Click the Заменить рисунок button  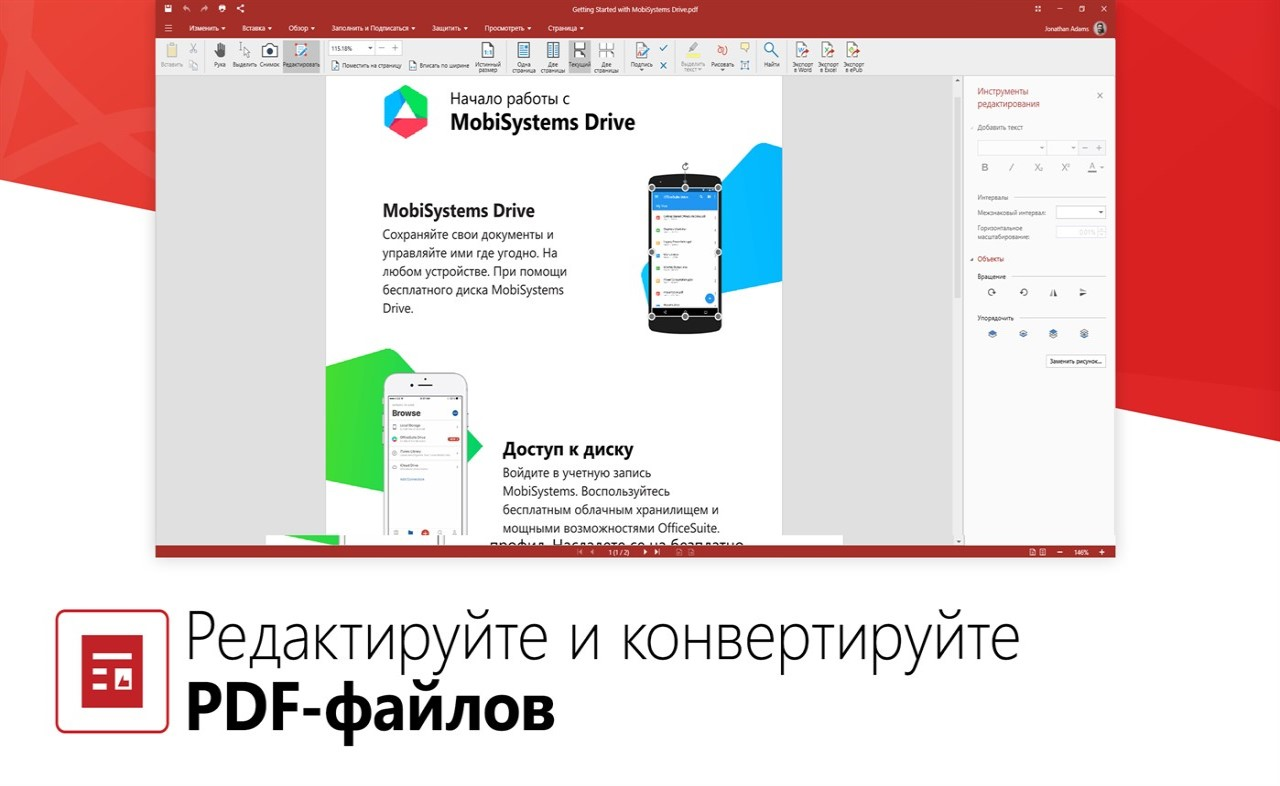tap(1076, 361)
